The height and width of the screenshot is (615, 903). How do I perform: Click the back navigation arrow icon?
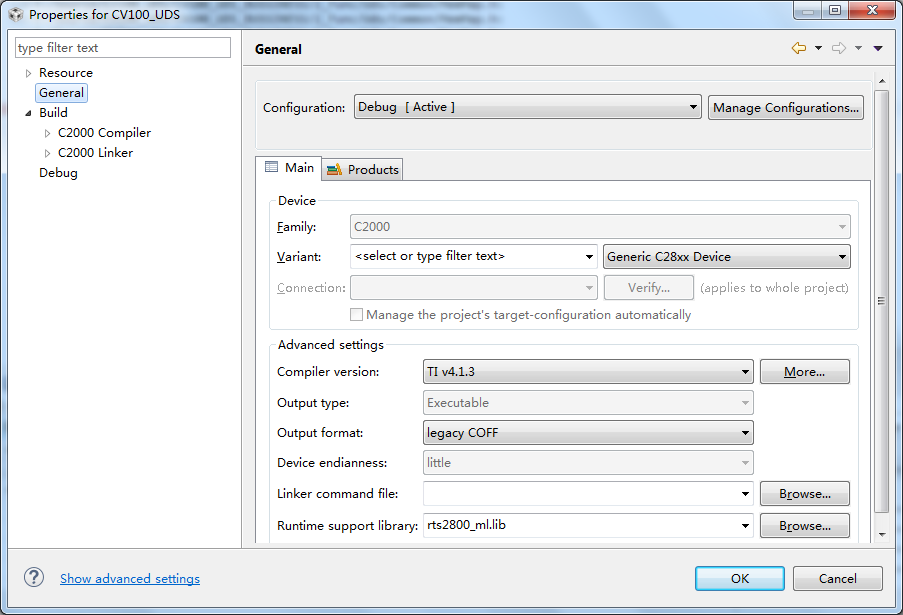pyautogui.click(x=798, y=48)
